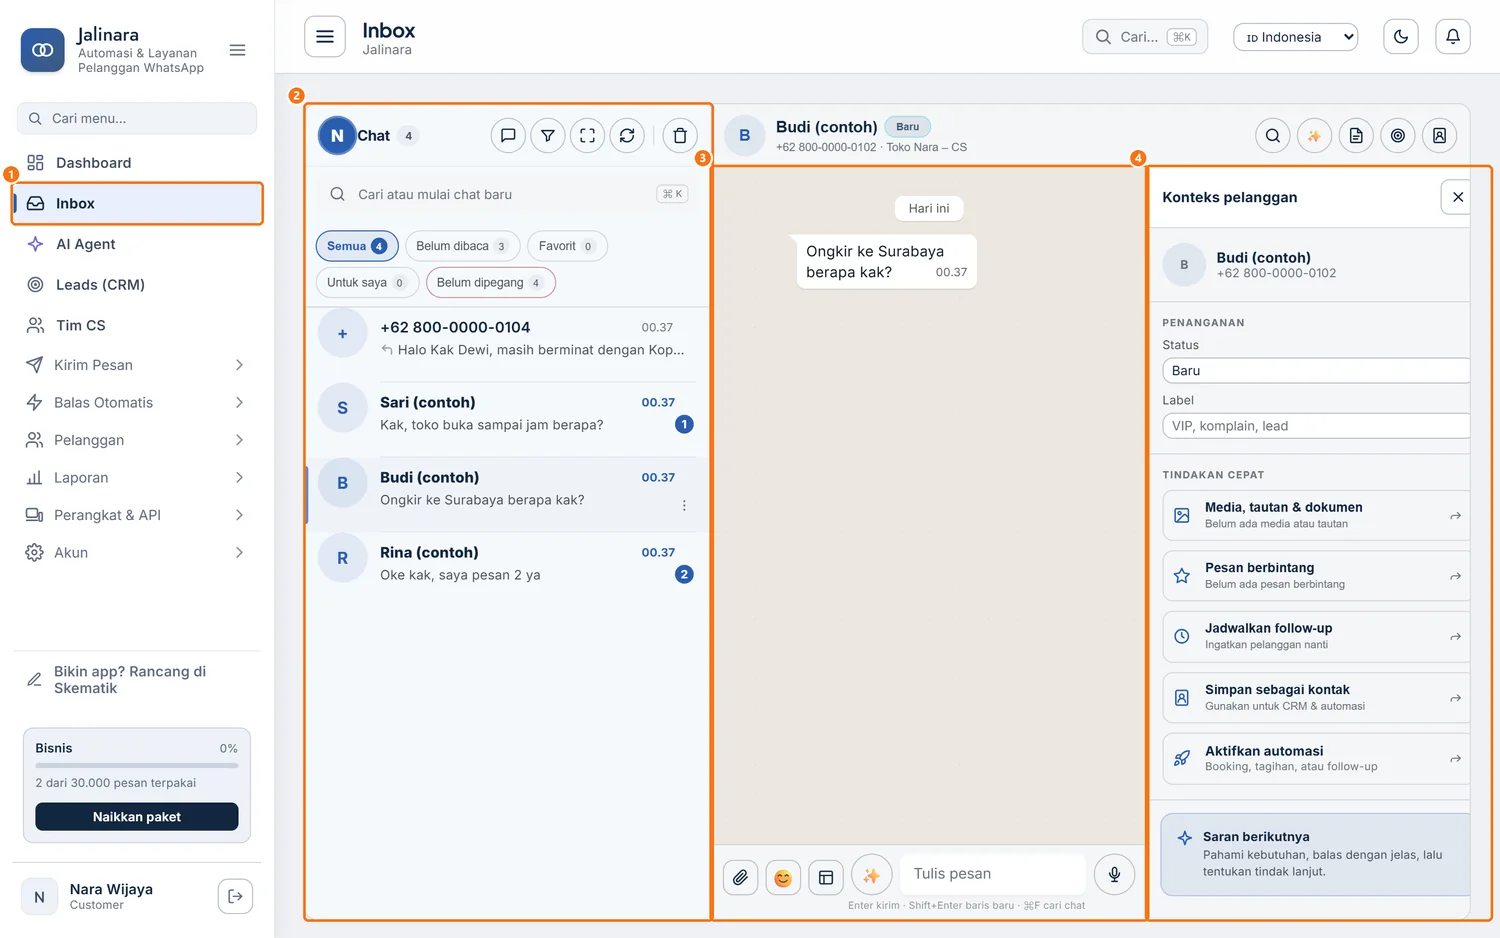The height and width of the screenshot is (938, 1500).
Task: Open Leads (CRM) in the sidebar
Action: [135, 285]
